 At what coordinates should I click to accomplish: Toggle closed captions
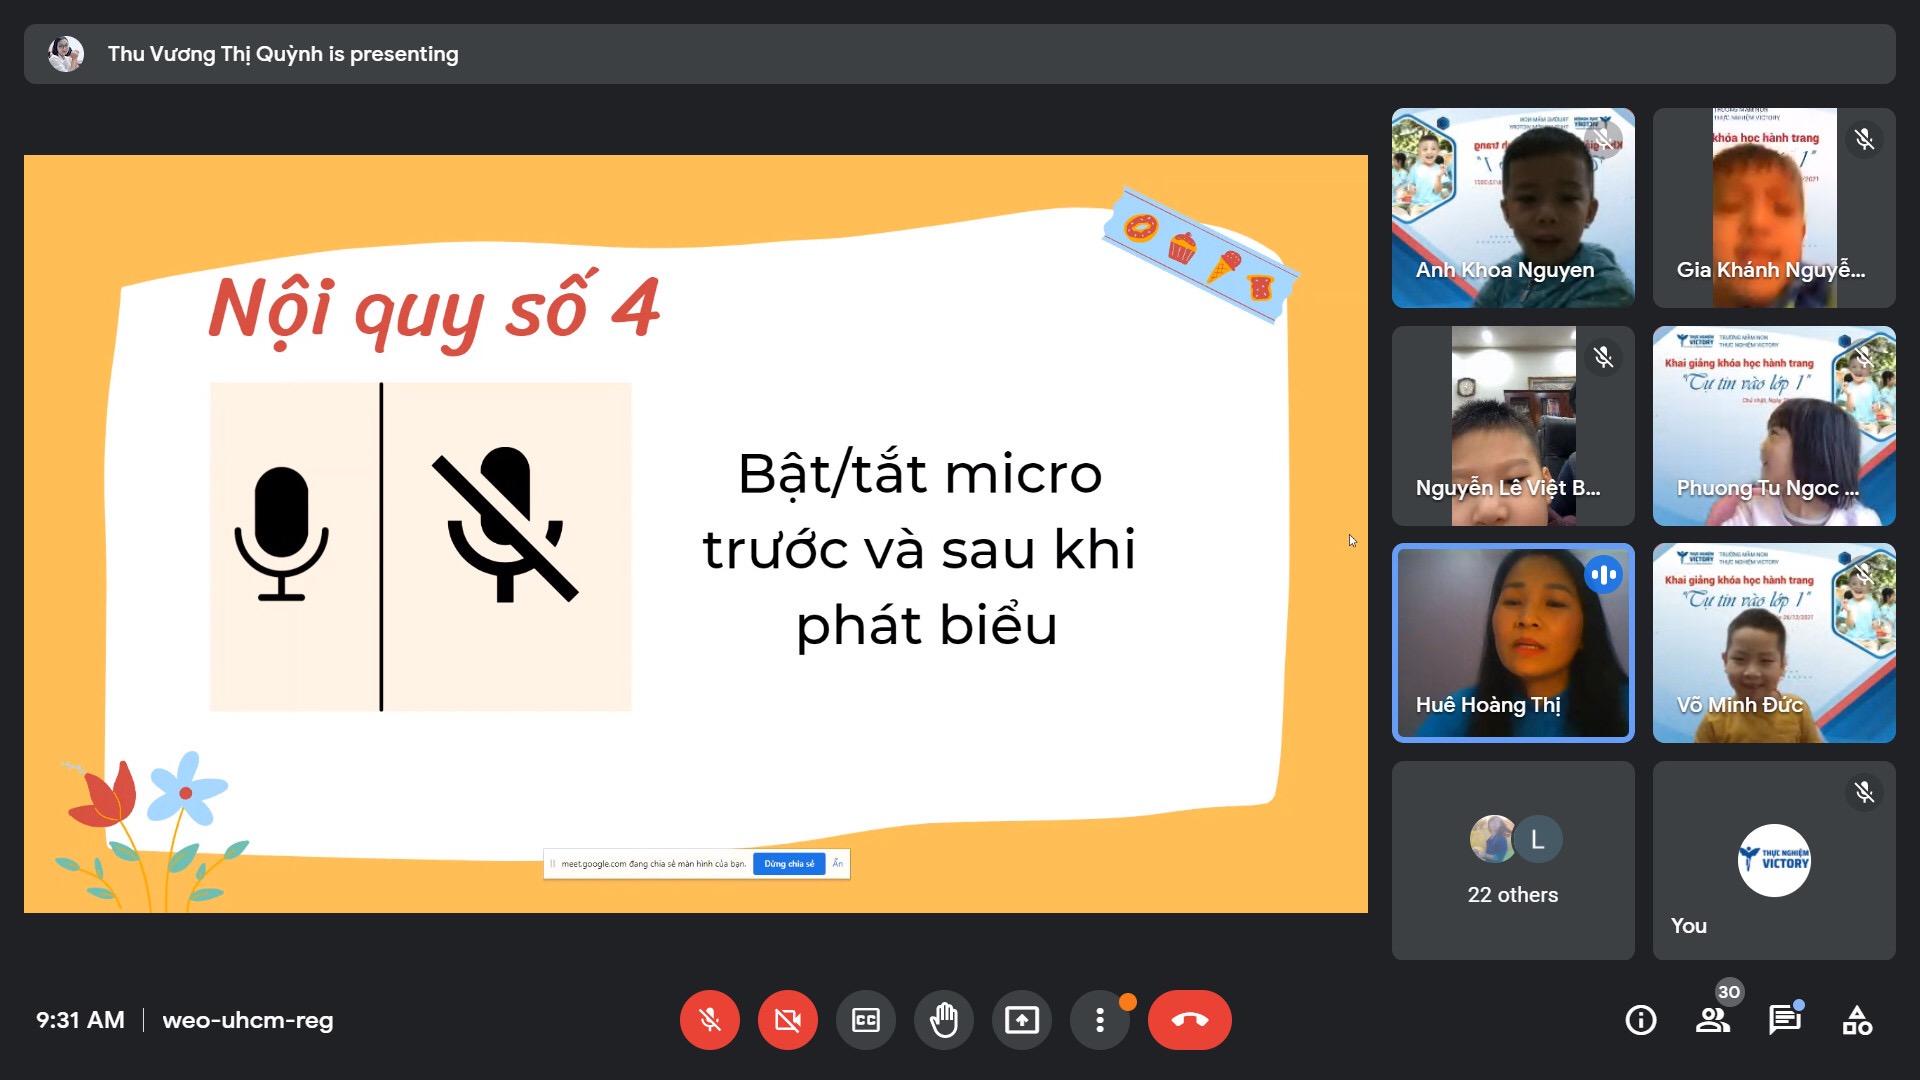(865, 1020)
